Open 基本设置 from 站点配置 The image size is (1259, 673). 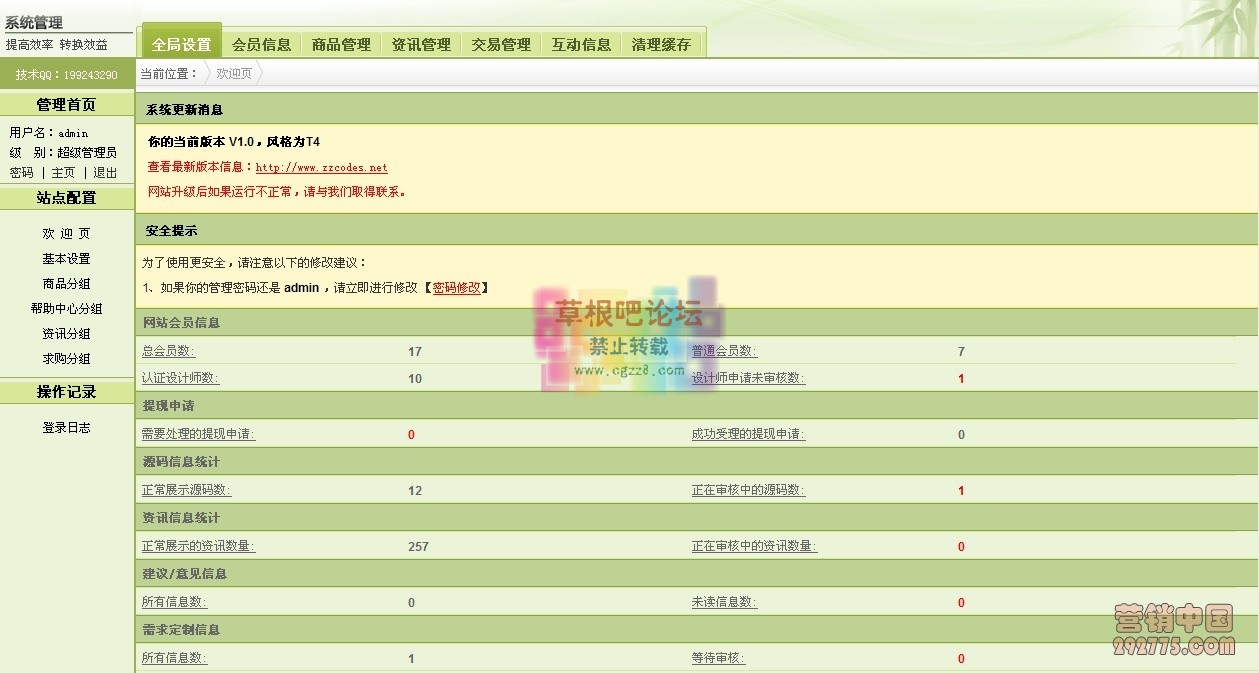(66, 258)
